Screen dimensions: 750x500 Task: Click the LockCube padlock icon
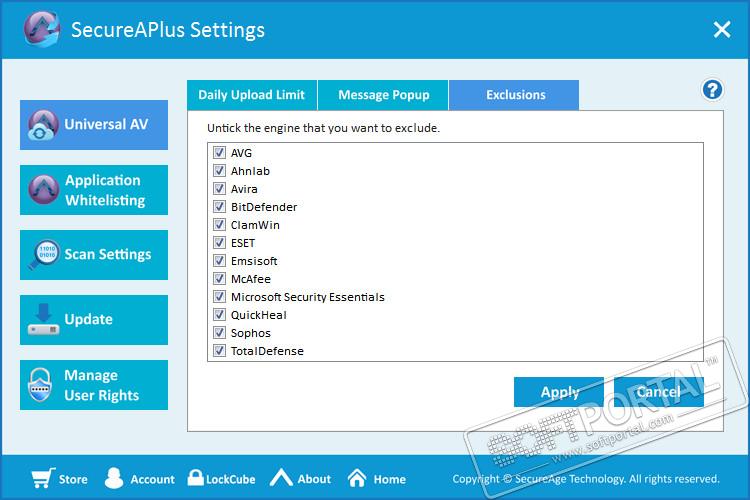pyautogui.click(x=195, y=477)
